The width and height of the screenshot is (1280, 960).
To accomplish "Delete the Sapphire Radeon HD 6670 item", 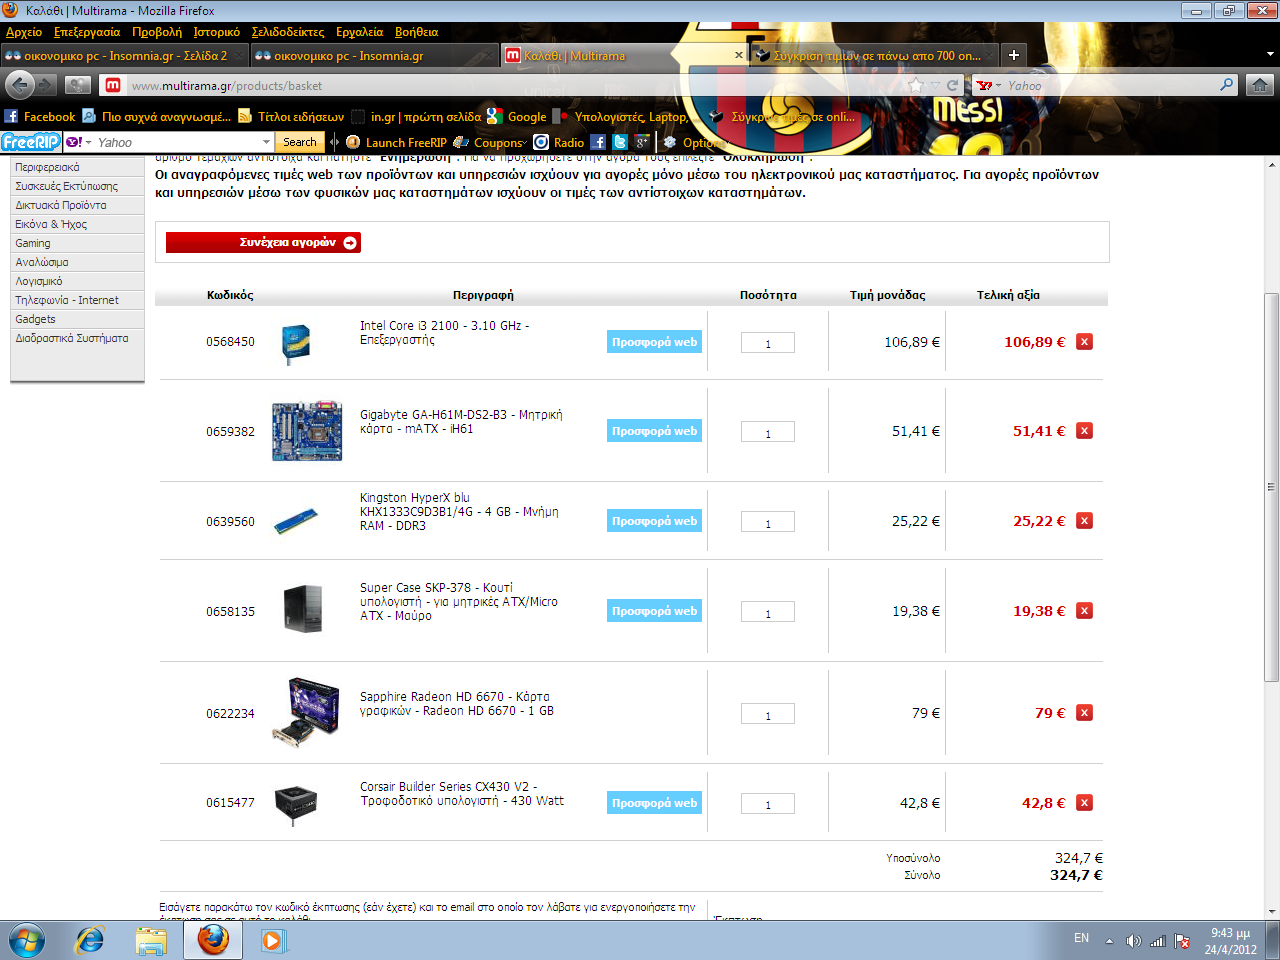I will (1084, 713).
